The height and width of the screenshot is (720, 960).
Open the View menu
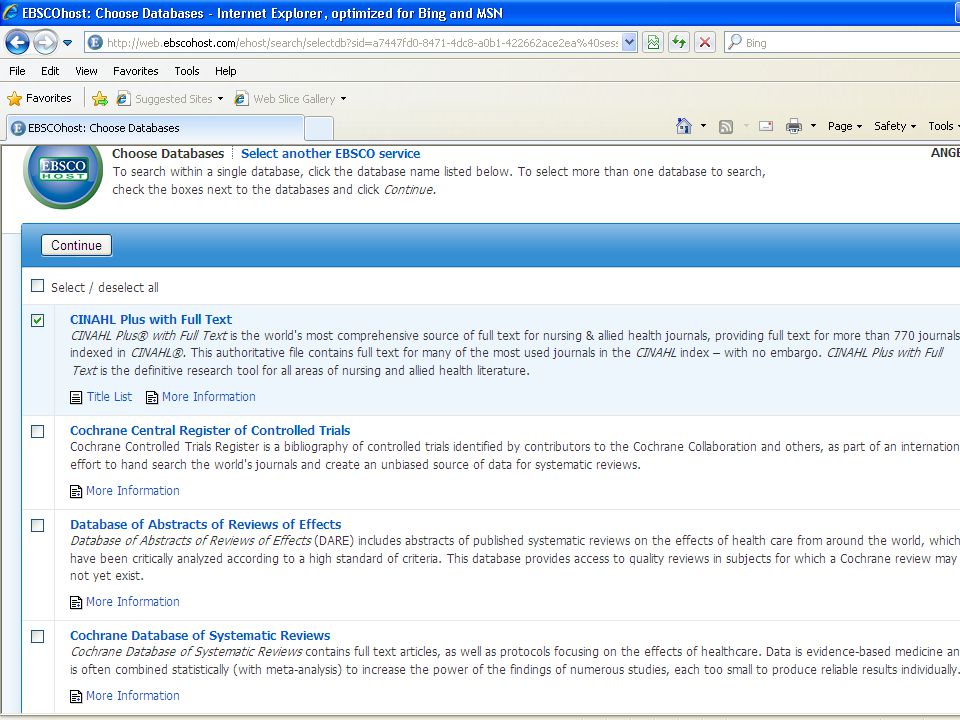pos(86,71)
